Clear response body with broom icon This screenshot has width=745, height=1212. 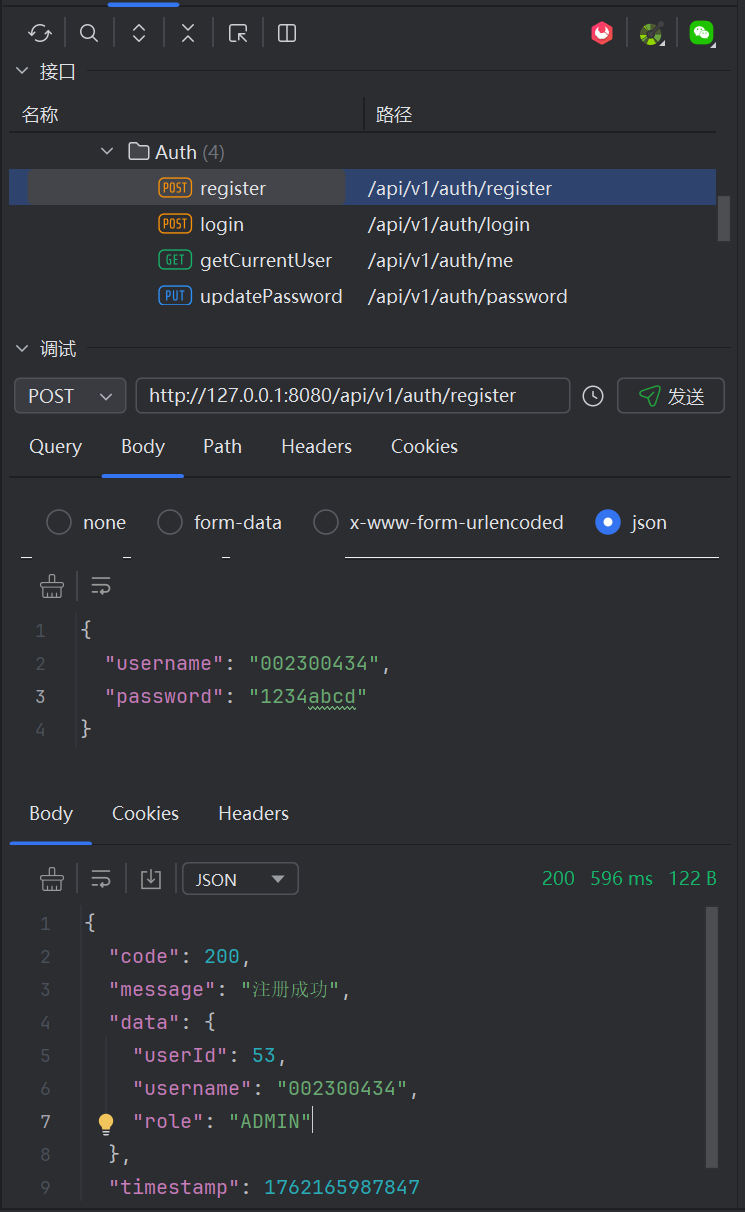coord(51,879)
